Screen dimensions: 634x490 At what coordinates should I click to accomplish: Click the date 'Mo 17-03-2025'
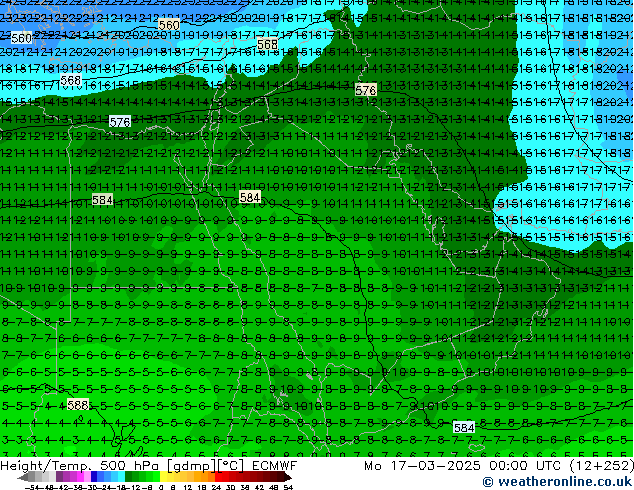423,466
